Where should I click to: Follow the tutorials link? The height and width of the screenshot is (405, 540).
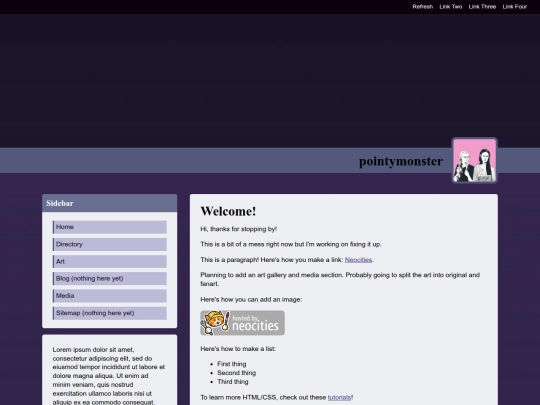[339, 397]
